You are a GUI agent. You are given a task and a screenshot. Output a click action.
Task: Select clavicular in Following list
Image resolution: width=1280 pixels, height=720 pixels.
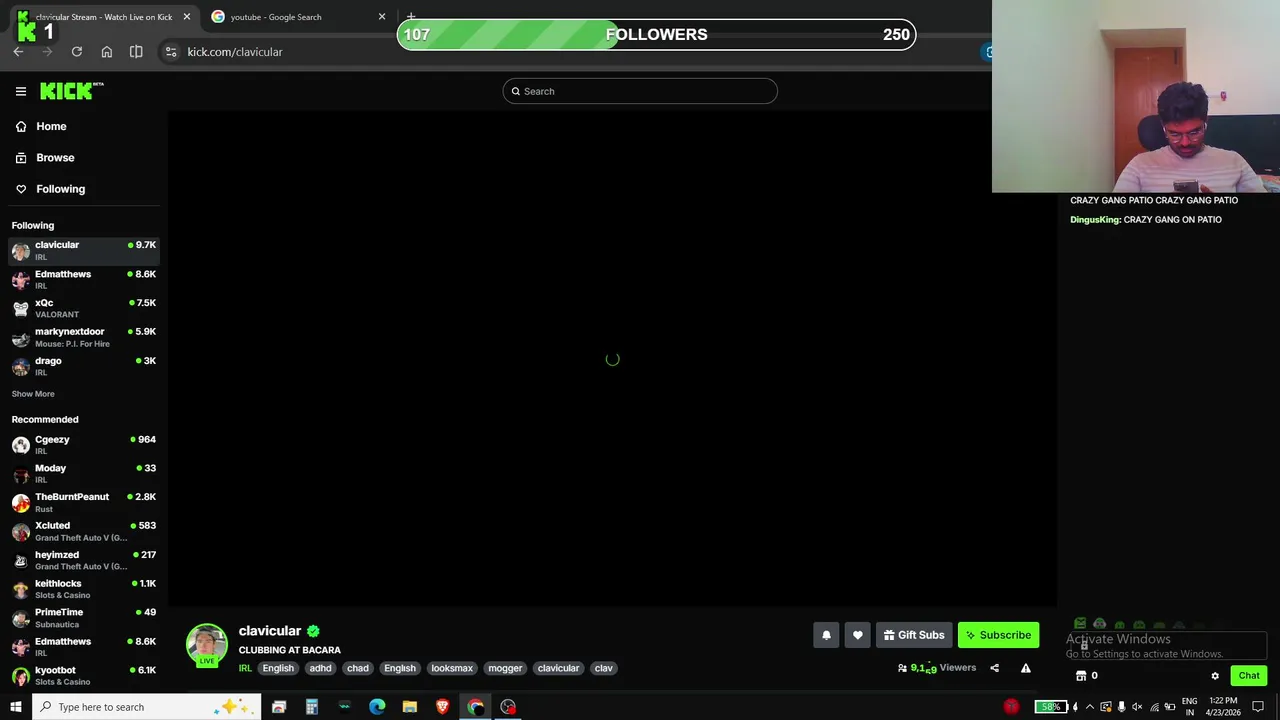pyautogui.click(x=84, y=250)
